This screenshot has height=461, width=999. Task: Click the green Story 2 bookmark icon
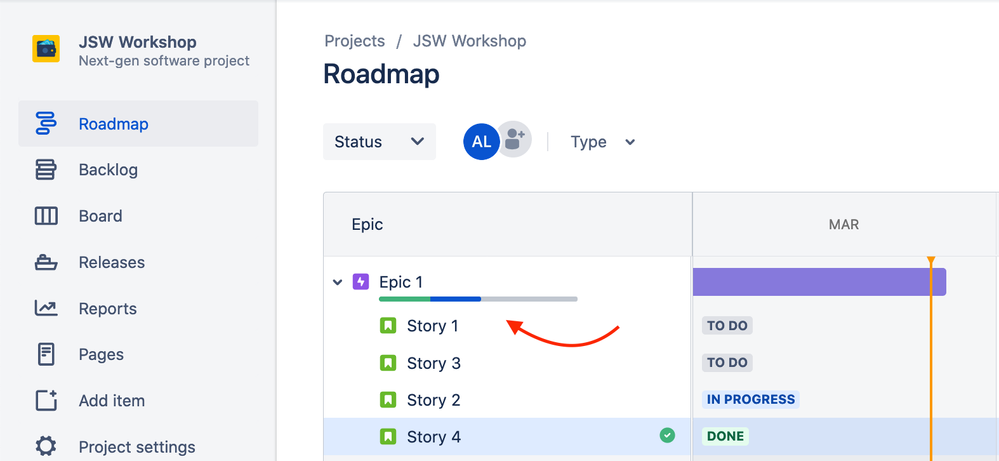pyautogui.click(x=388, y=400)
